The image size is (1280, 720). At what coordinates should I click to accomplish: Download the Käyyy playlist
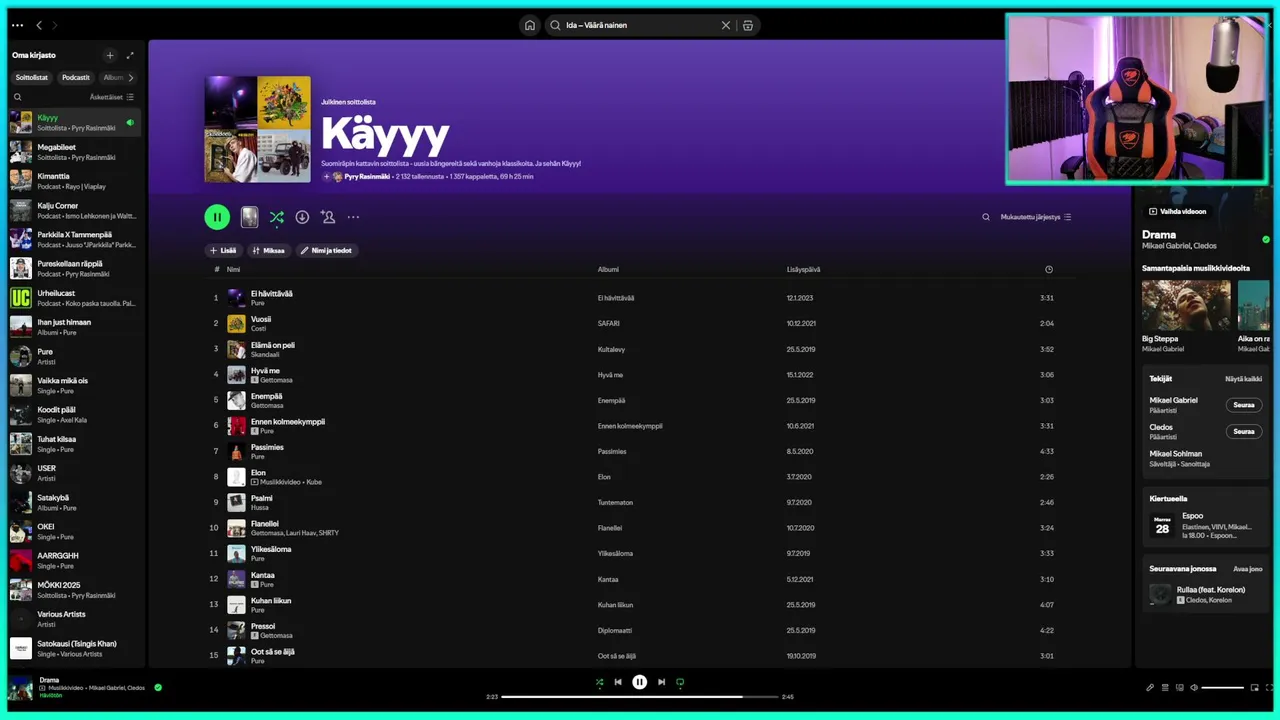point(302,217)
